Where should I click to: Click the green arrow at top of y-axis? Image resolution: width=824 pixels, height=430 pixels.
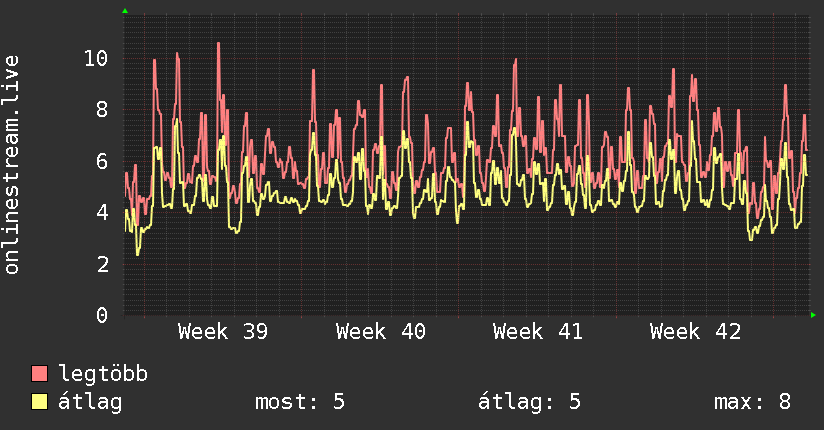pos(125,11)
